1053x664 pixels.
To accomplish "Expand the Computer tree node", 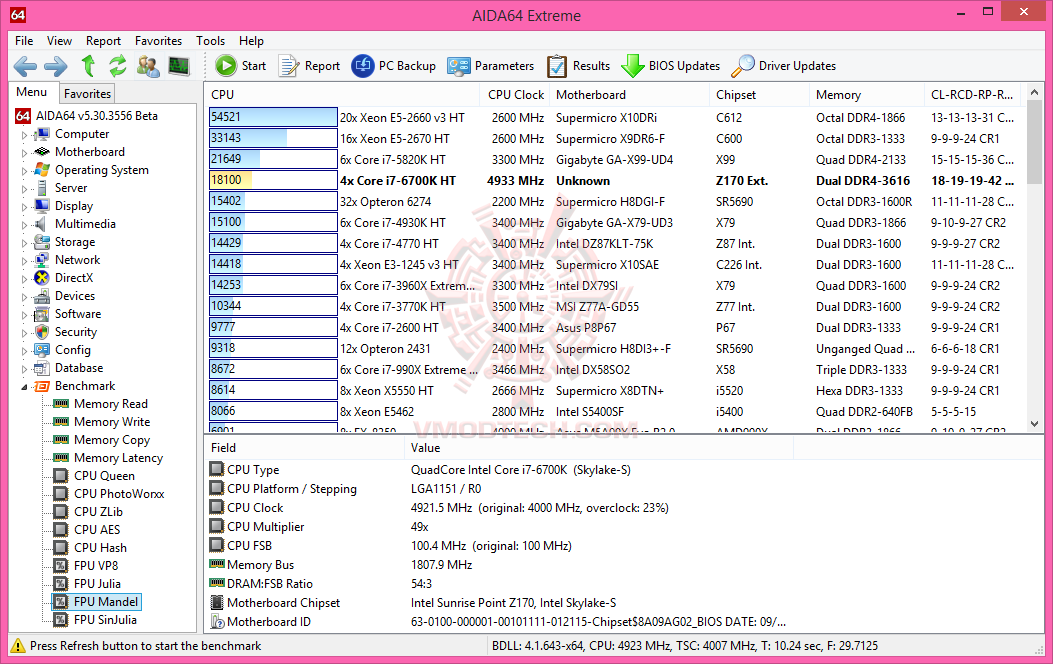I will (x=24, y=134).
